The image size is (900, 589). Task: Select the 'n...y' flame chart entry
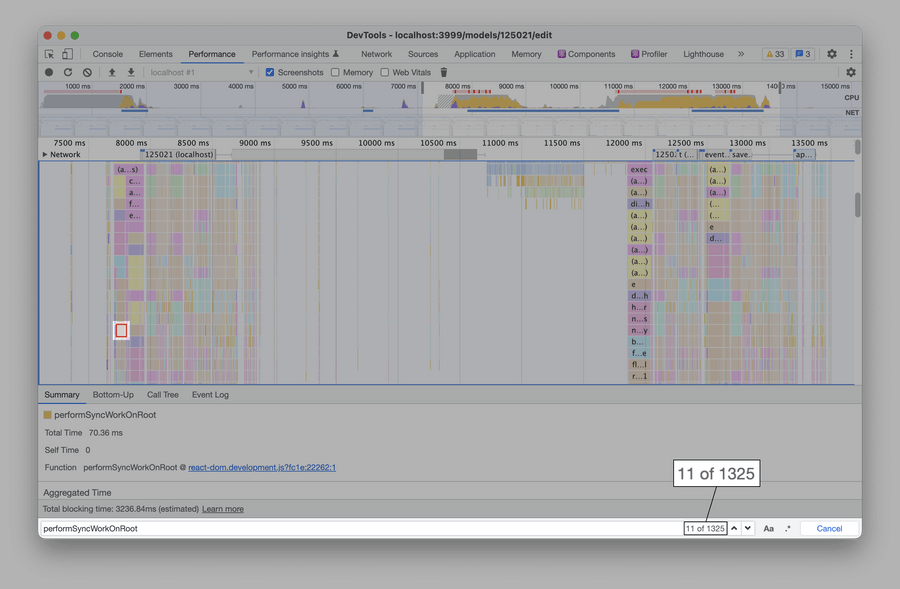point(639,330)
